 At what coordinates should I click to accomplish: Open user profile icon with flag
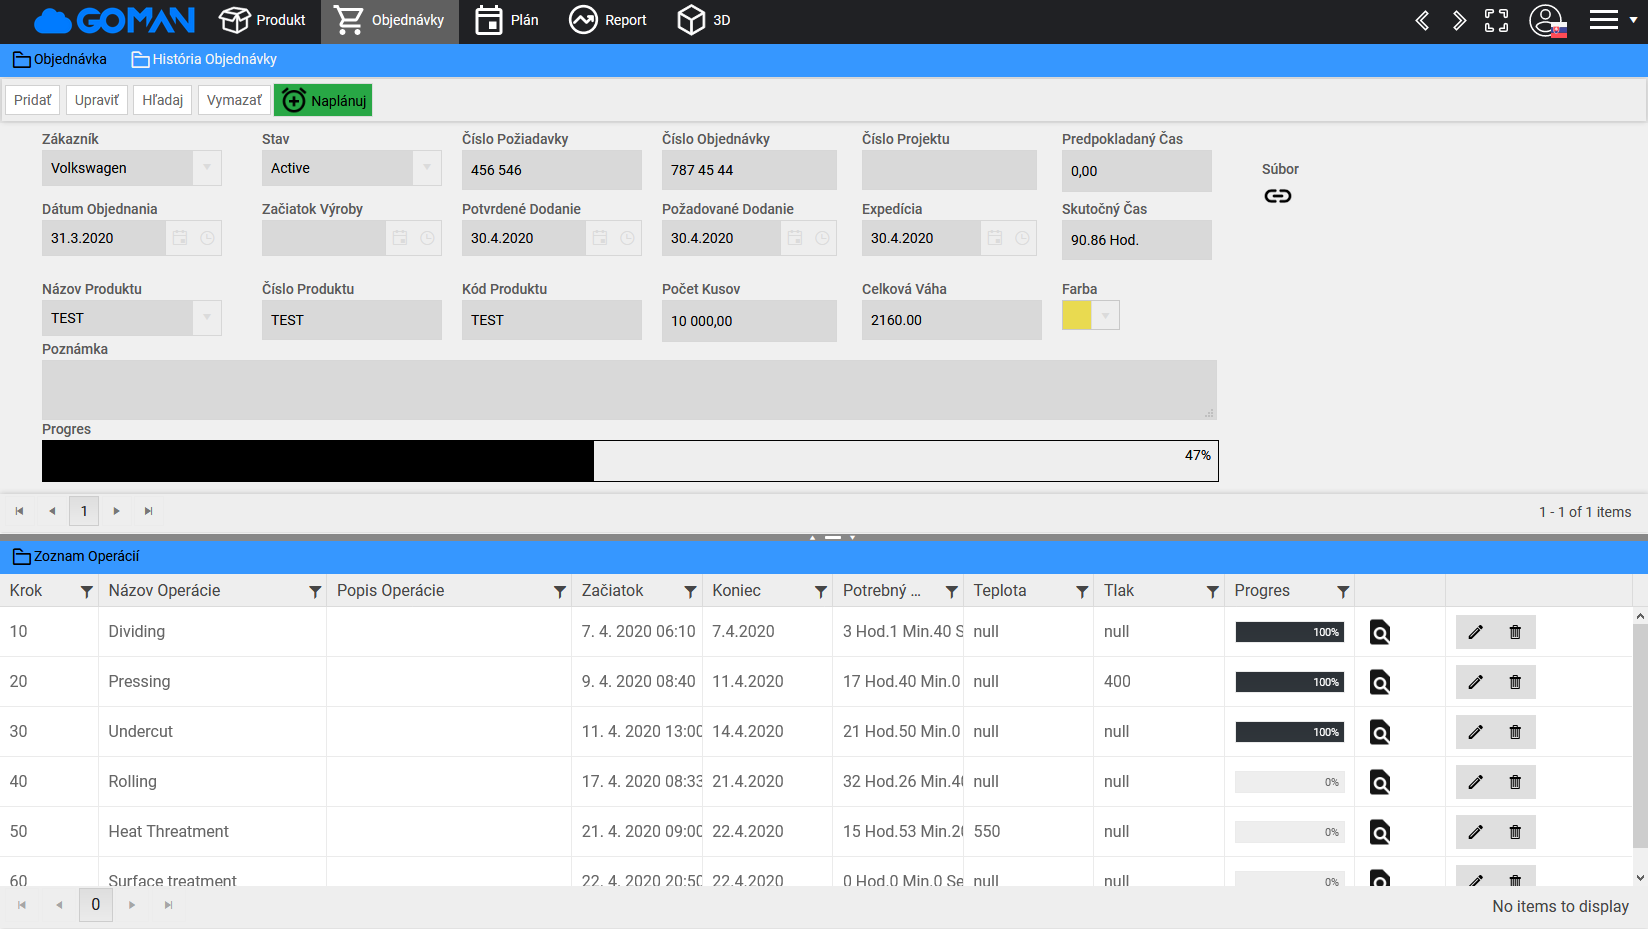1547,20
